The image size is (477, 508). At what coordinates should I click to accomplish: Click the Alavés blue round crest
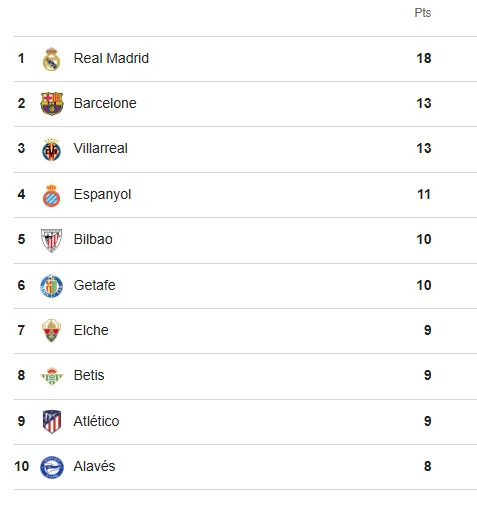click(52, 467)
